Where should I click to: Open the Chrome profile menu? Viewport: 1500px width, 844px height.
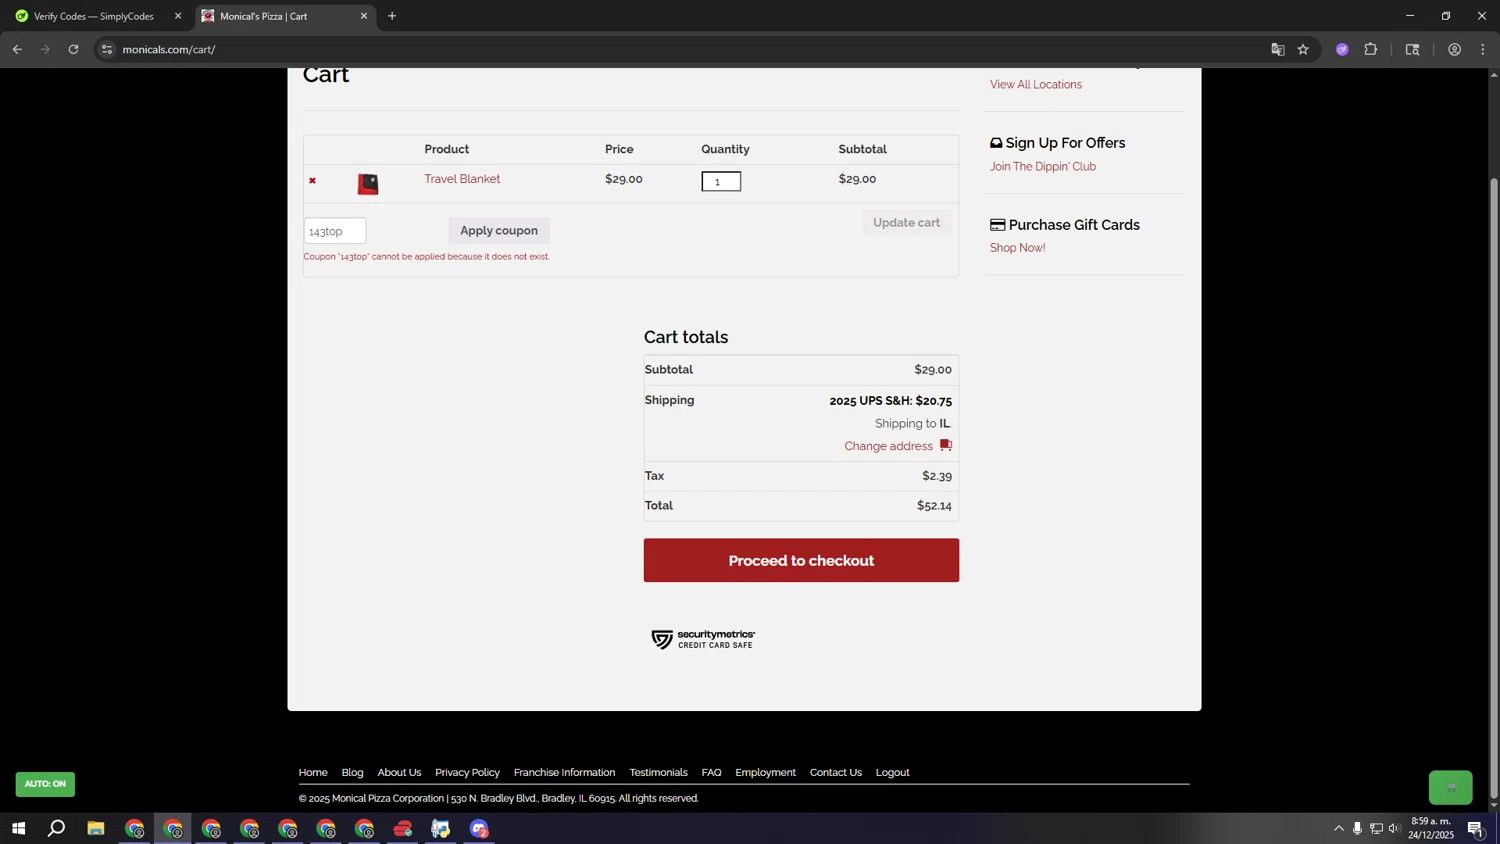[1454, 49]
